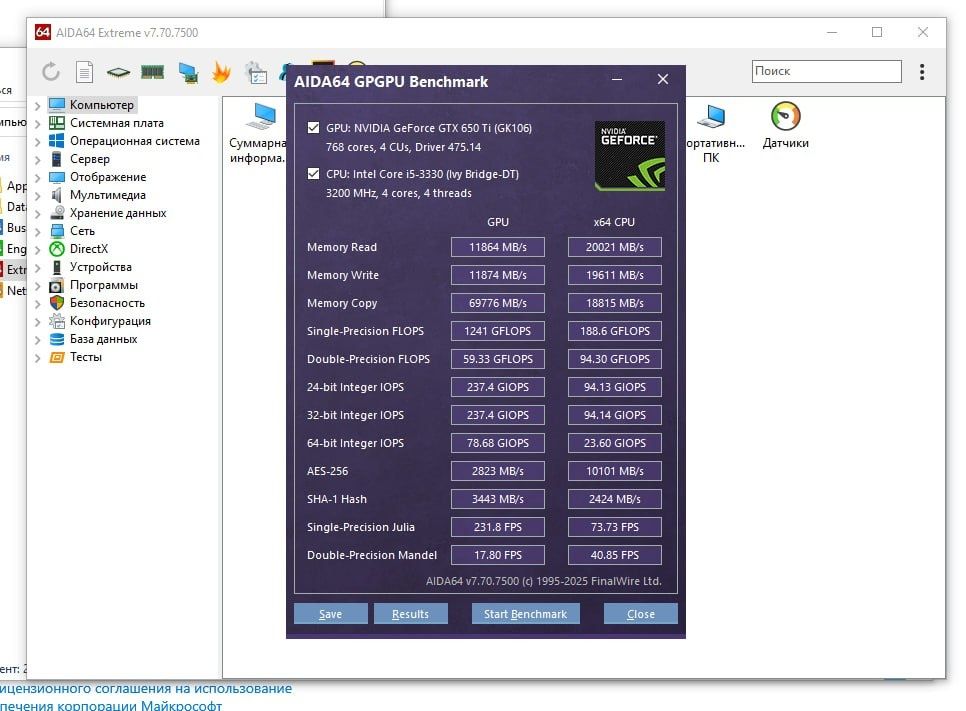The height and width of the screenshot is (711, 966).
Task: Click the server tower icon beside Сервер
Action: pos(57,159)
